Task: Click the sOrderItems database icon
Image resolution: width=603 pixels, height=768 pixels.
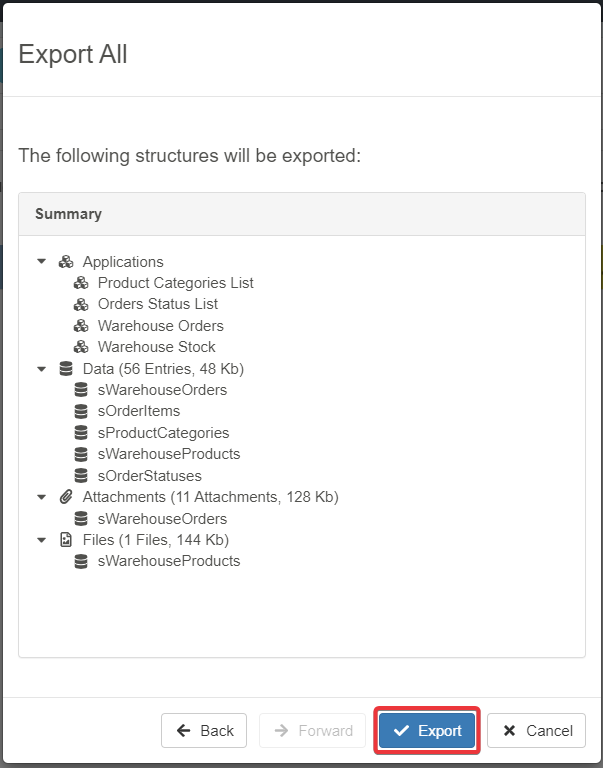Action: pos(81,411)
